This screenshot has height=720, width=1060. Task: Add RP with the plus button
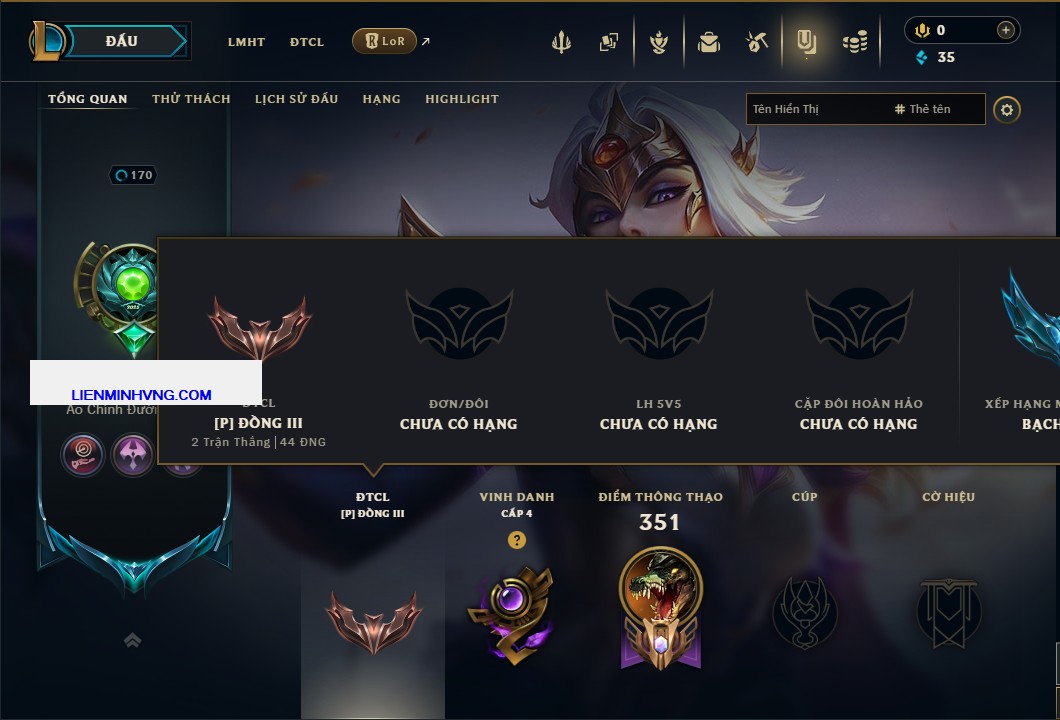click(1005, 30)
